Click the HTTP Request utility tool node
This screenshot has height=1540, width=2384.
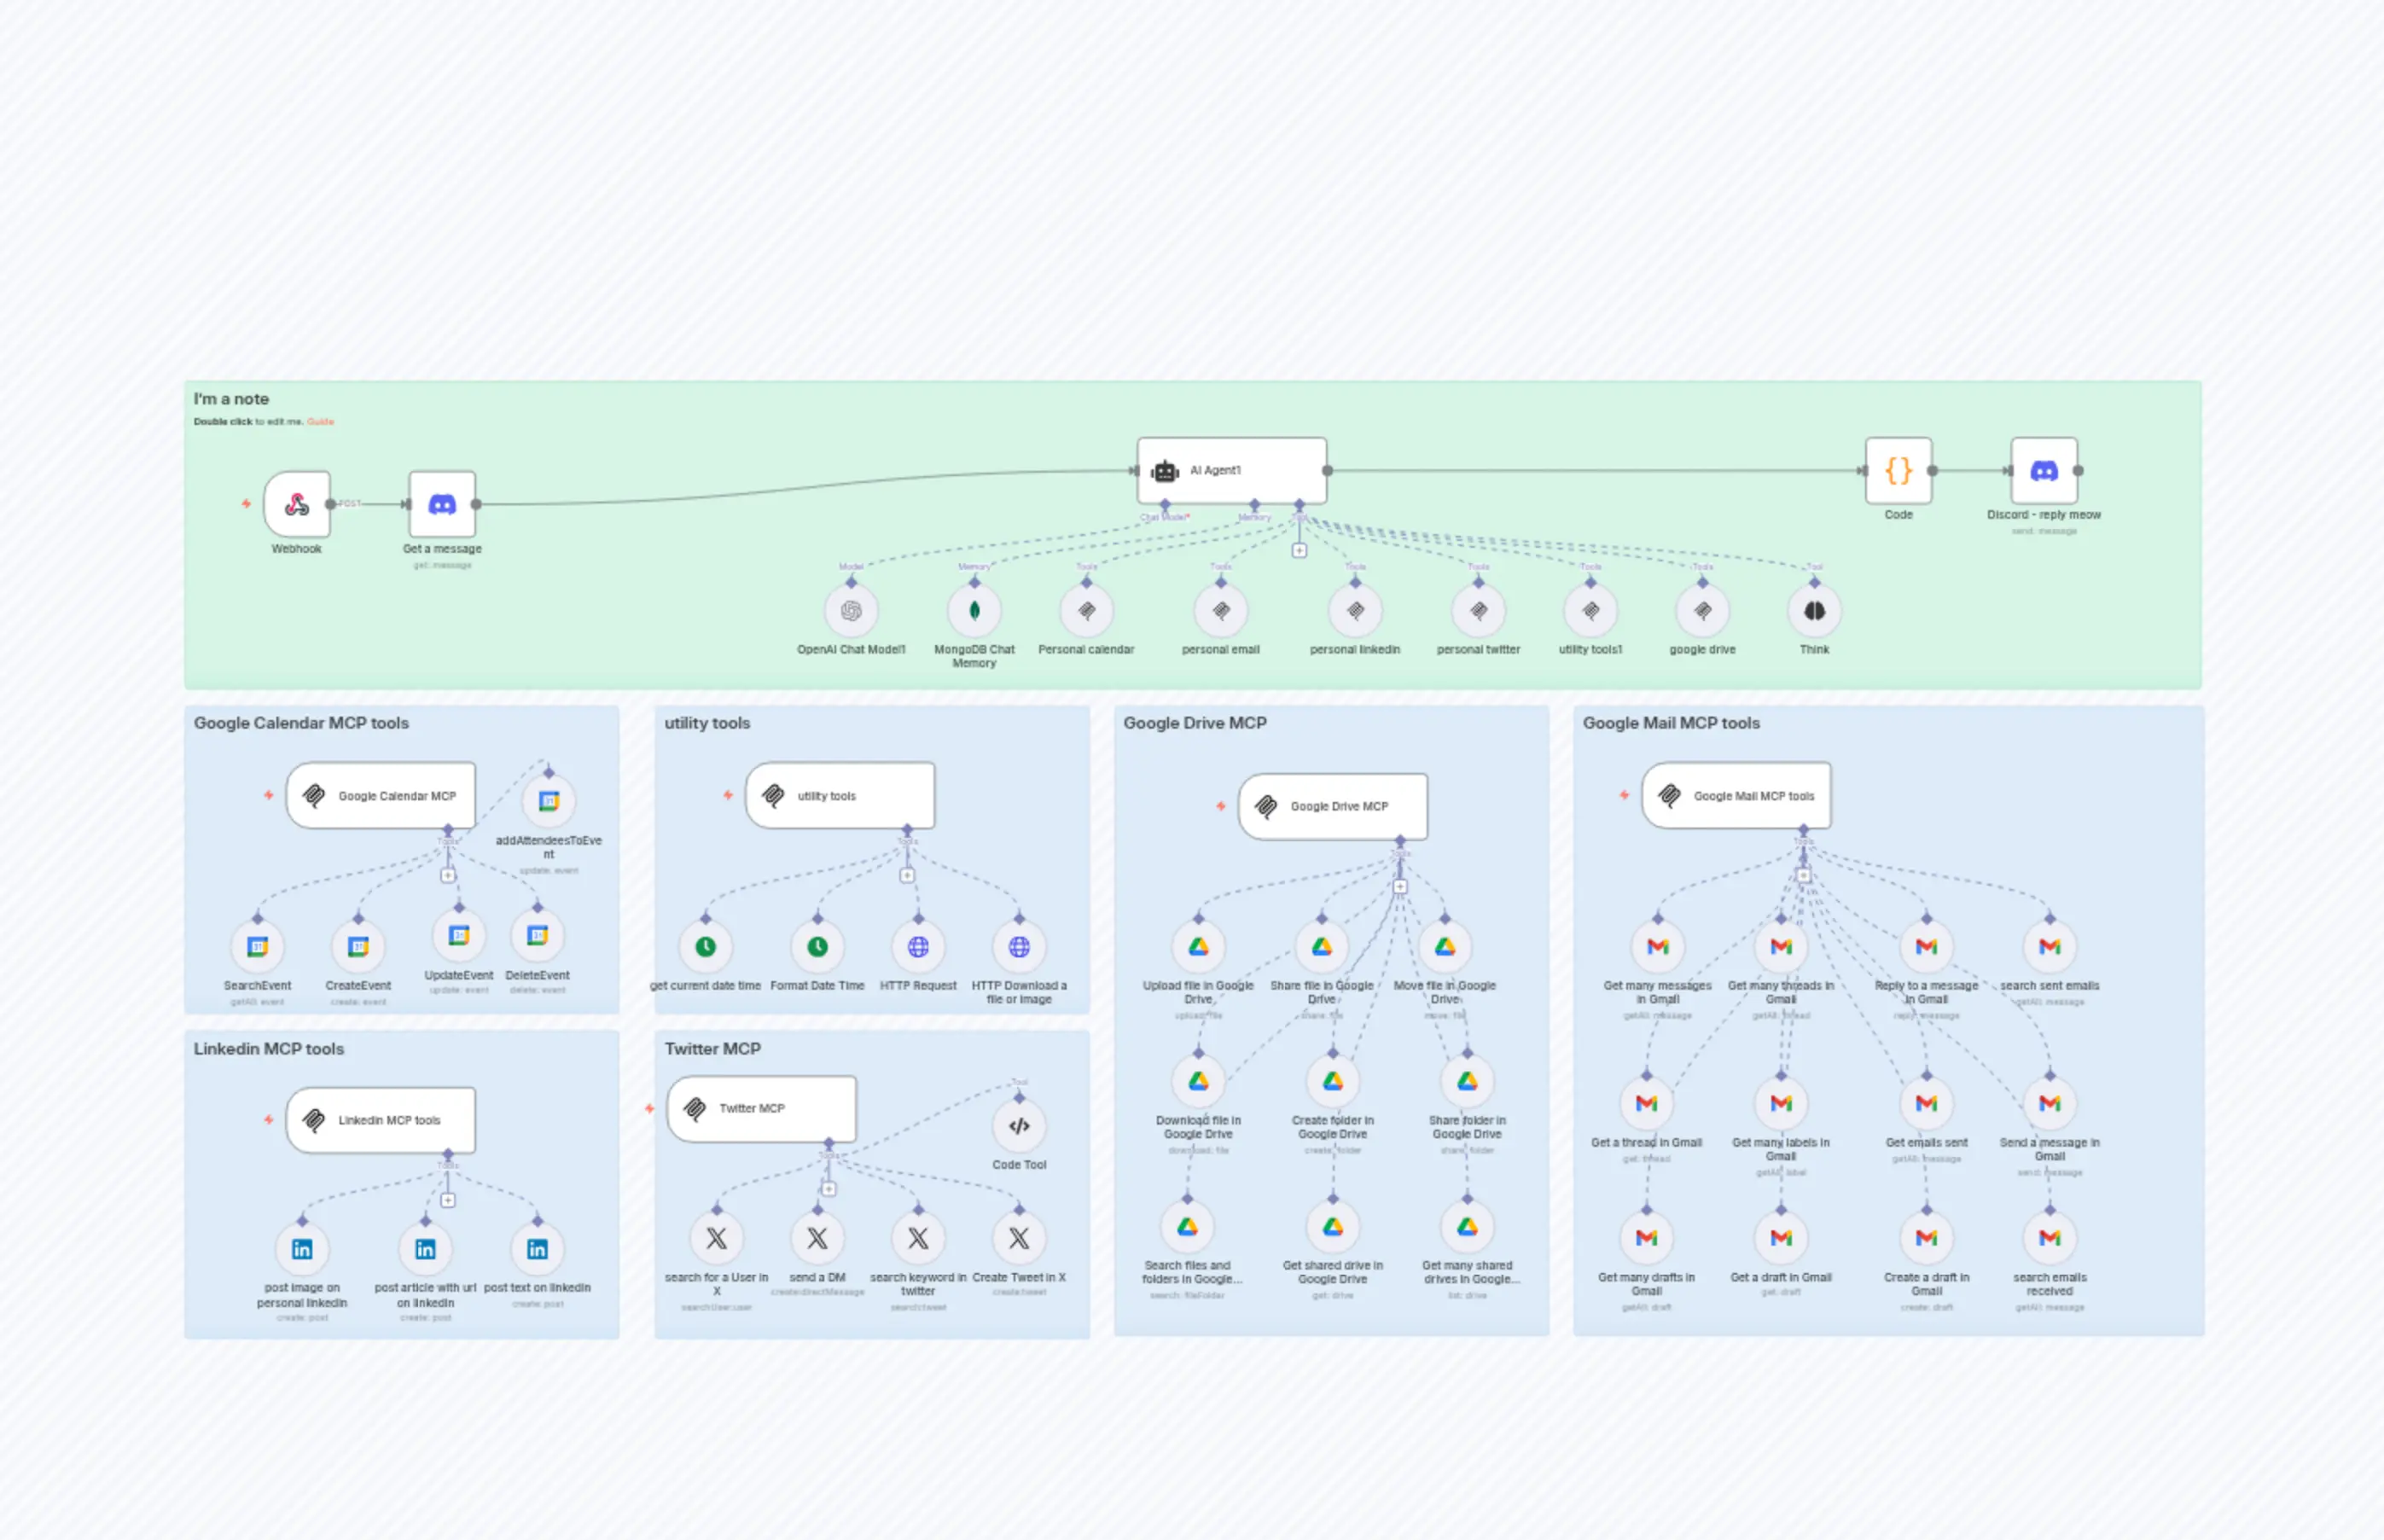[x=918, y=945]
